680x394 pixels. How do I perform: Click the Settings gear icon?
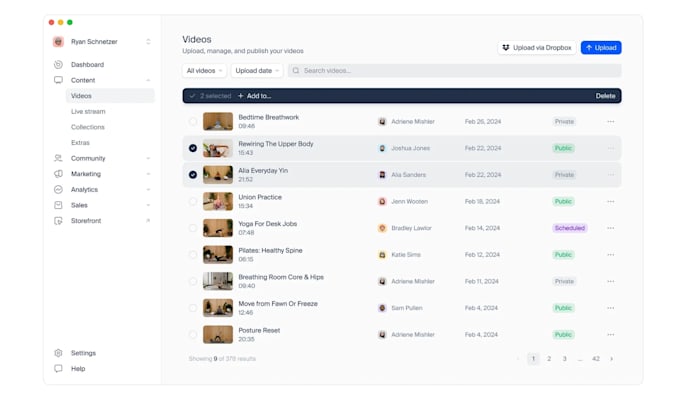point(58,353)
